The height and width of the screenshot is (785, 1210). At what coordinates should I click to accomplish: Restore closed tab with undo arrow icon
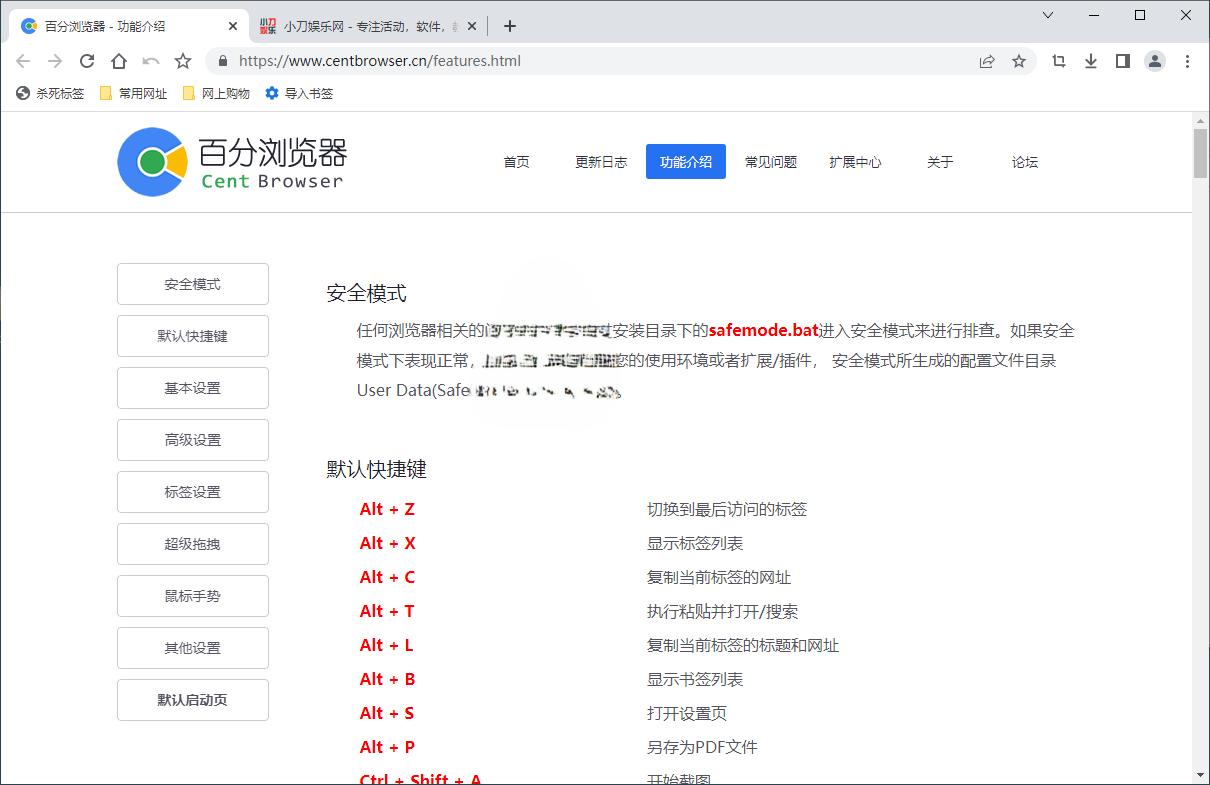(151, 61)
